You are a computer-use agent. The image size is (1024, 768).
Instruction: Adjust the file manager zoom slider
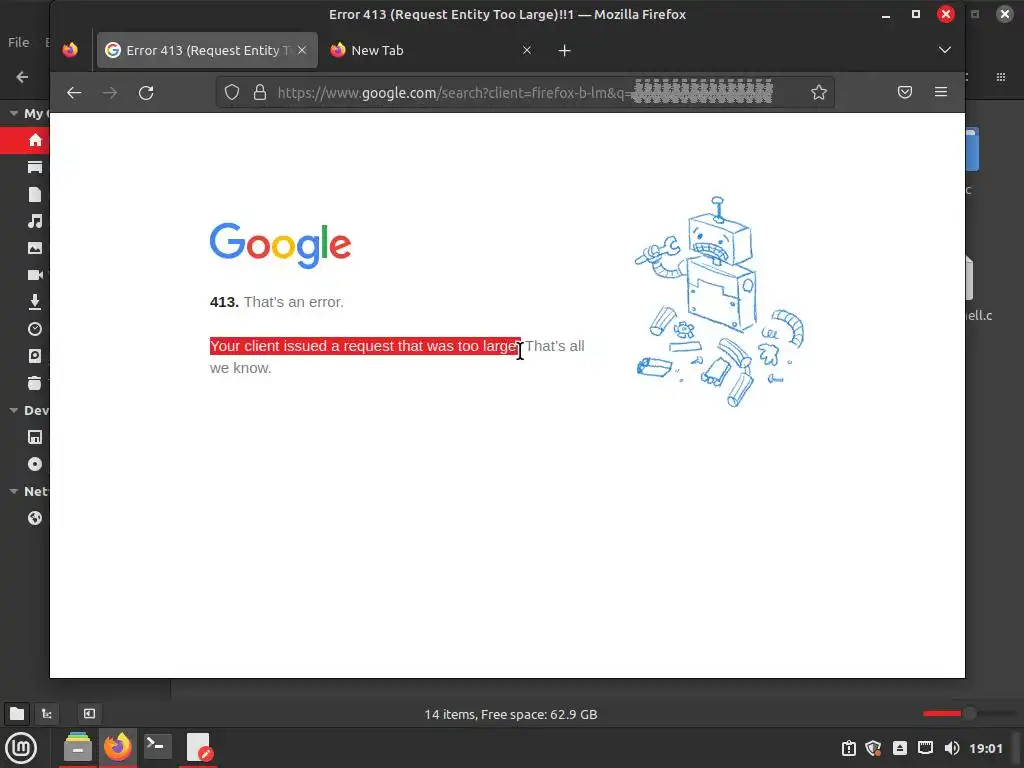pyautogui.click(x=969, y=714)
